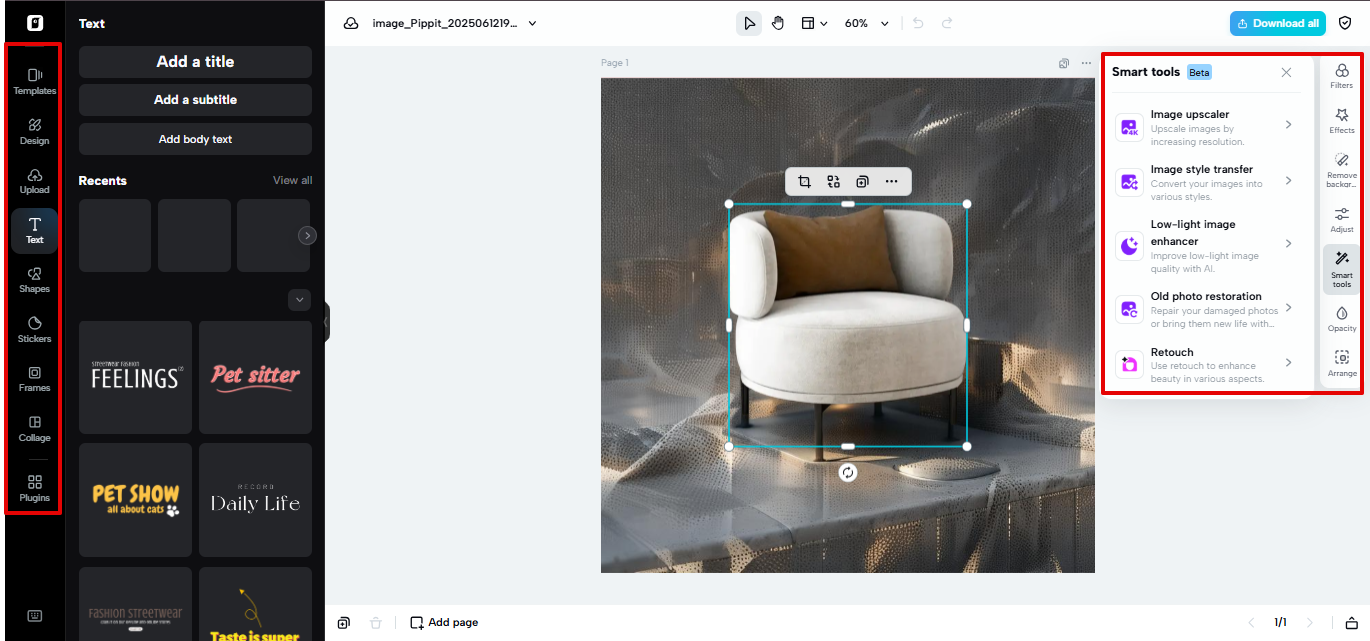The image size is (1370, 641).
Task: Open the Effects panel
Action: pyautogui.click(x=1341, y=120)
